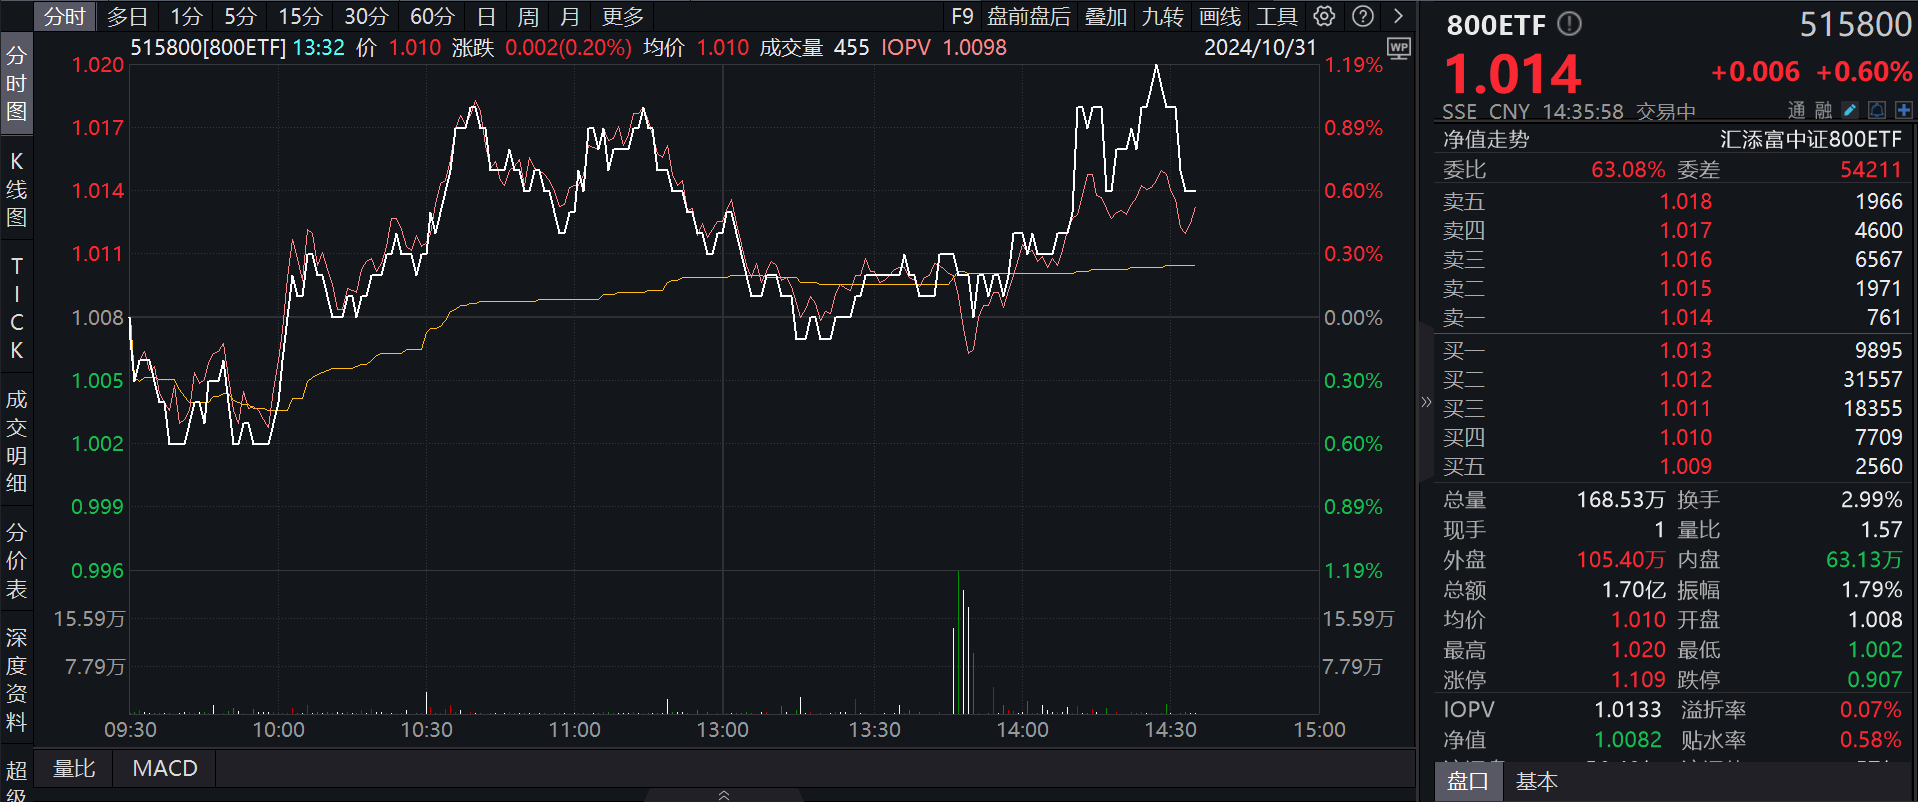Expand bottom panel with up chevron
The height and width of the screenshot is (802, 1918).
click(x=724, y=795)
